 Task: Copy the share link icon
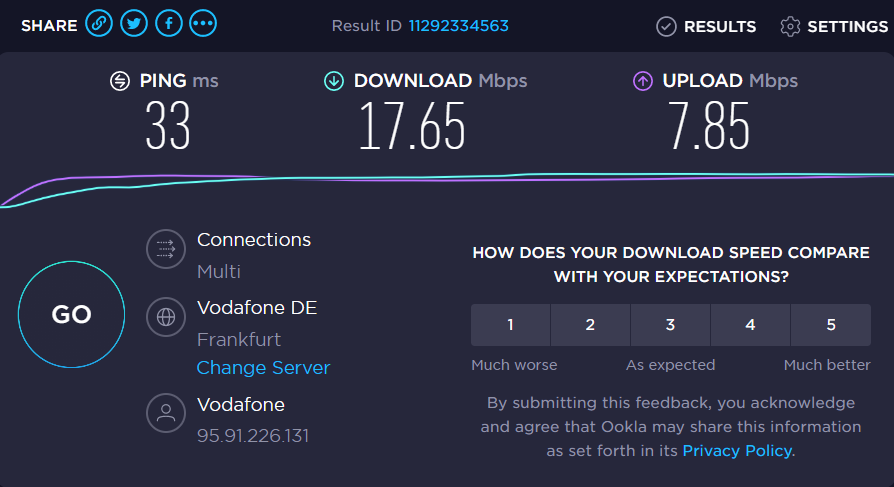99,24
